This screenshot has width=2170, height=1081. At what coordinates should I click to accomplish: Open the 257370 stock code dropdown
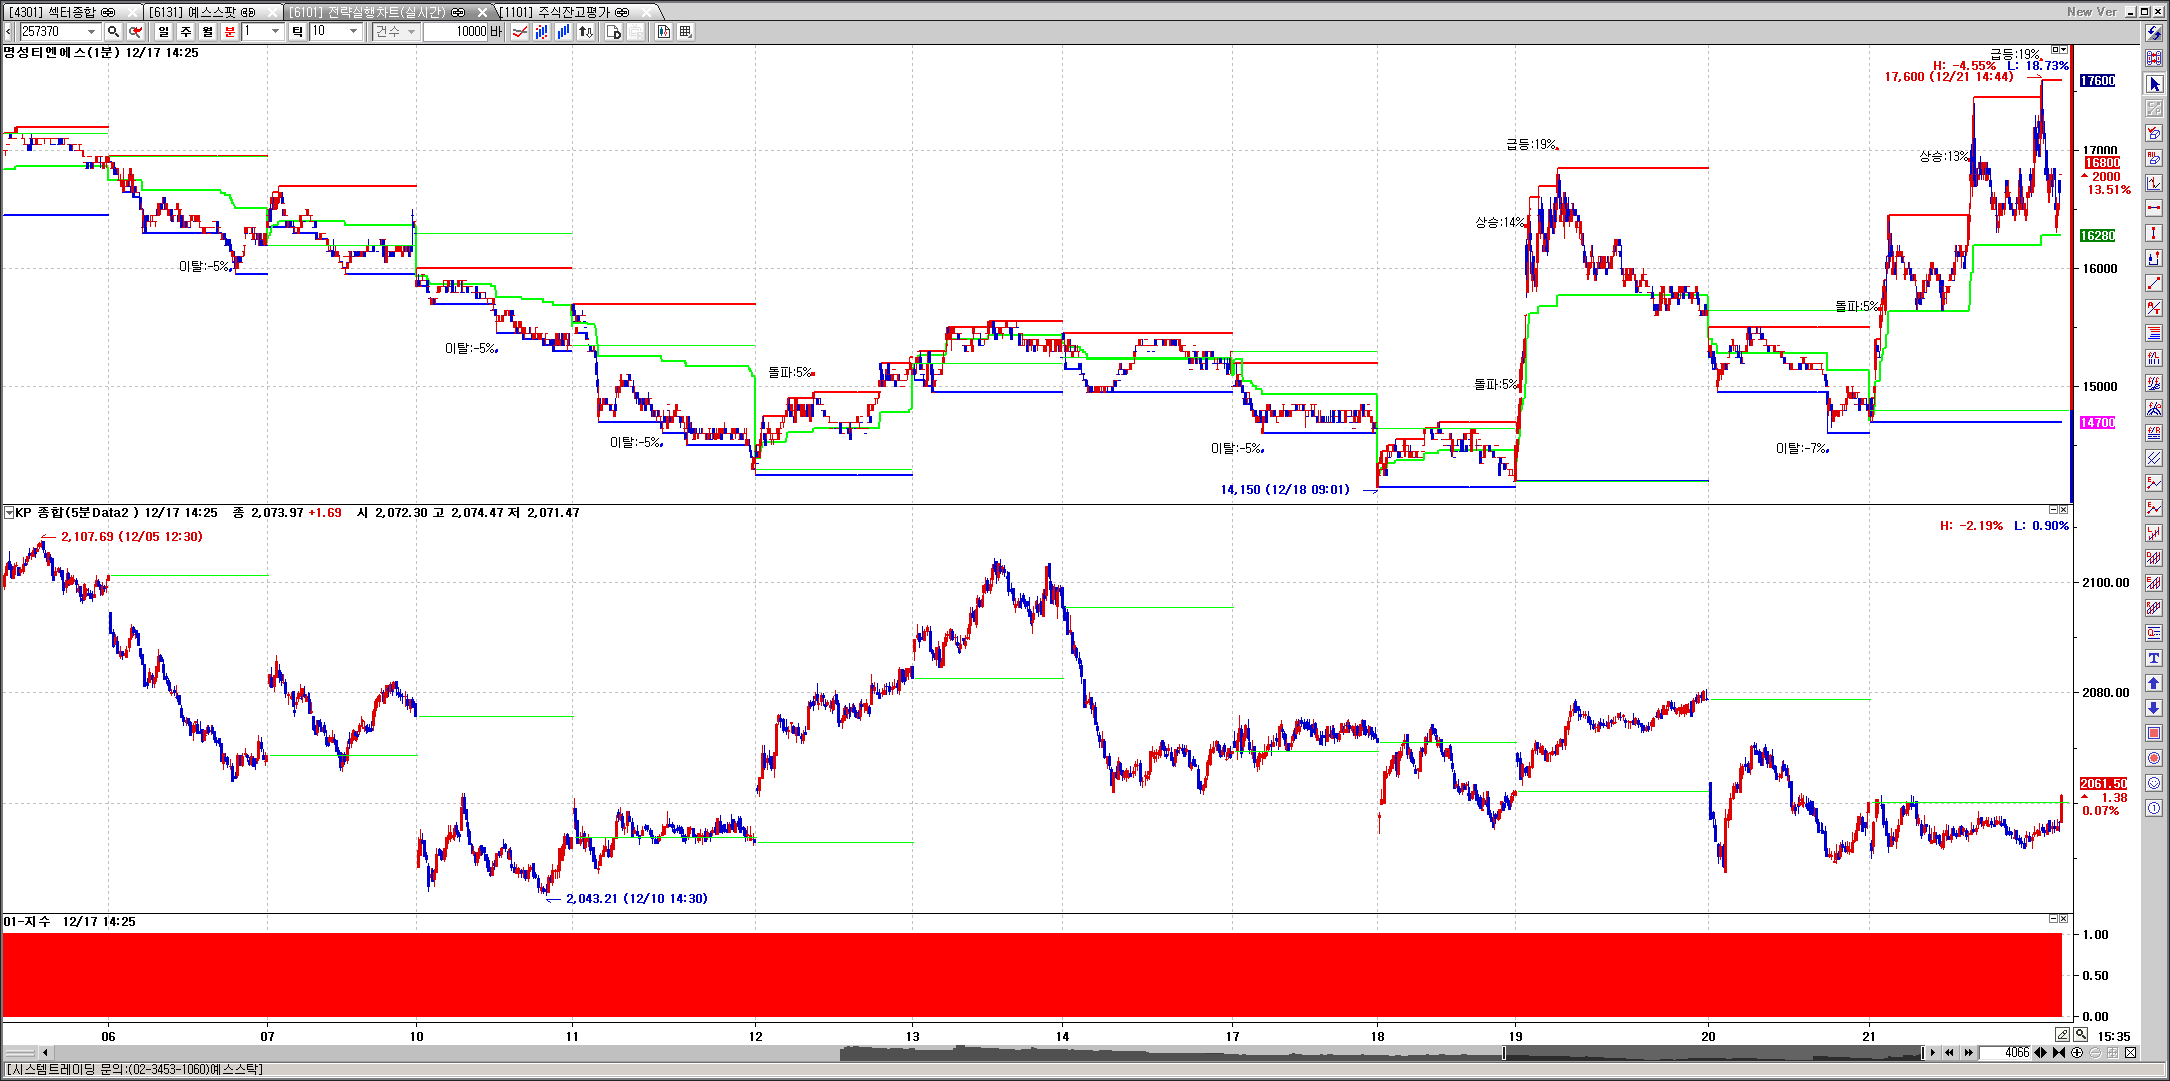click(91, 32)
